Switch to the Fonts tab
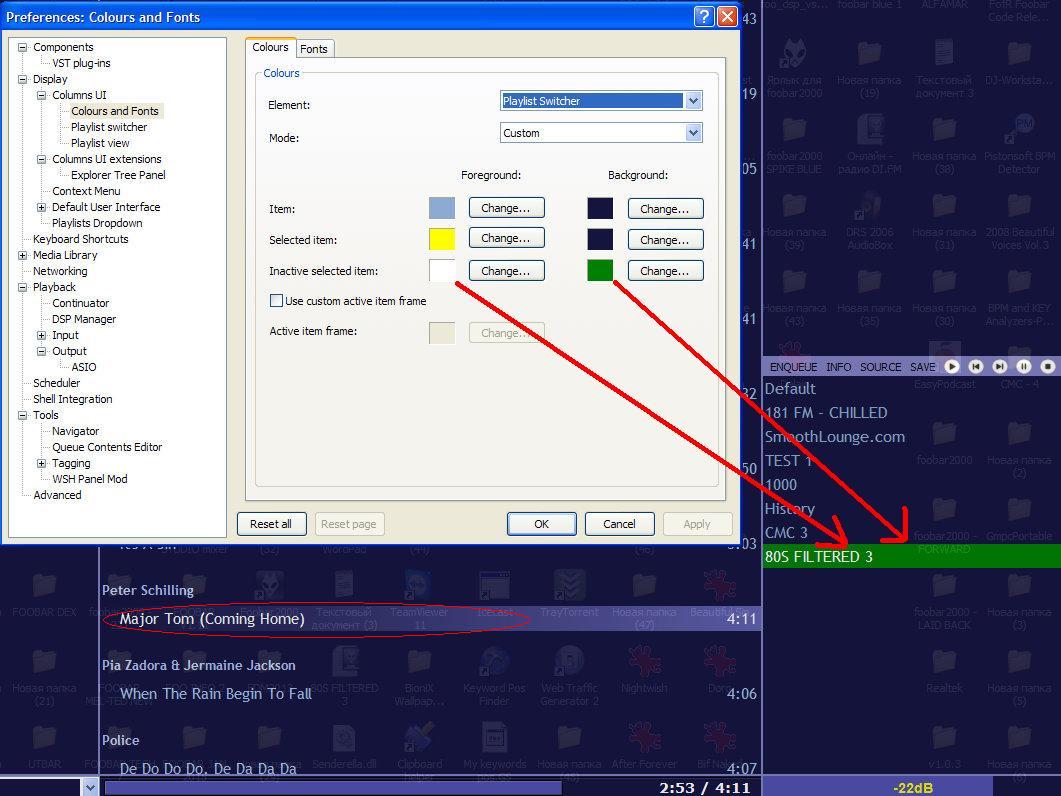This screenshot has height=796, width=1061. click(314, 49)
